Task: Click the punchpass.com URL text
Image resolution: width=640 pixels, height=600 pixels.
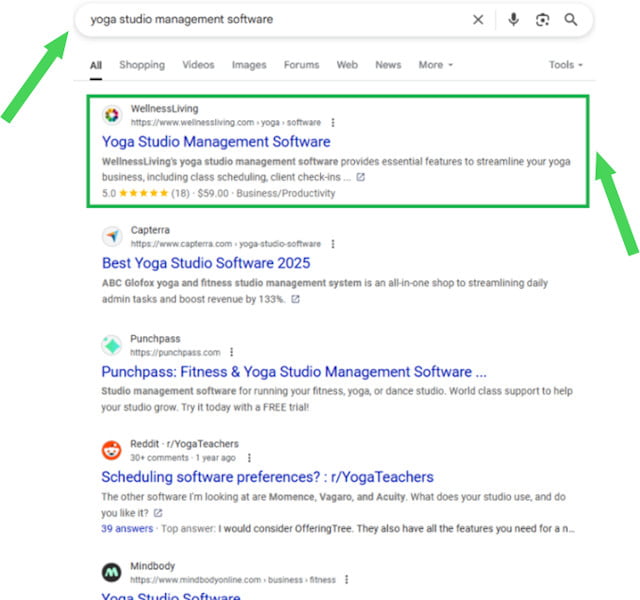Action: tap(176, 352)
